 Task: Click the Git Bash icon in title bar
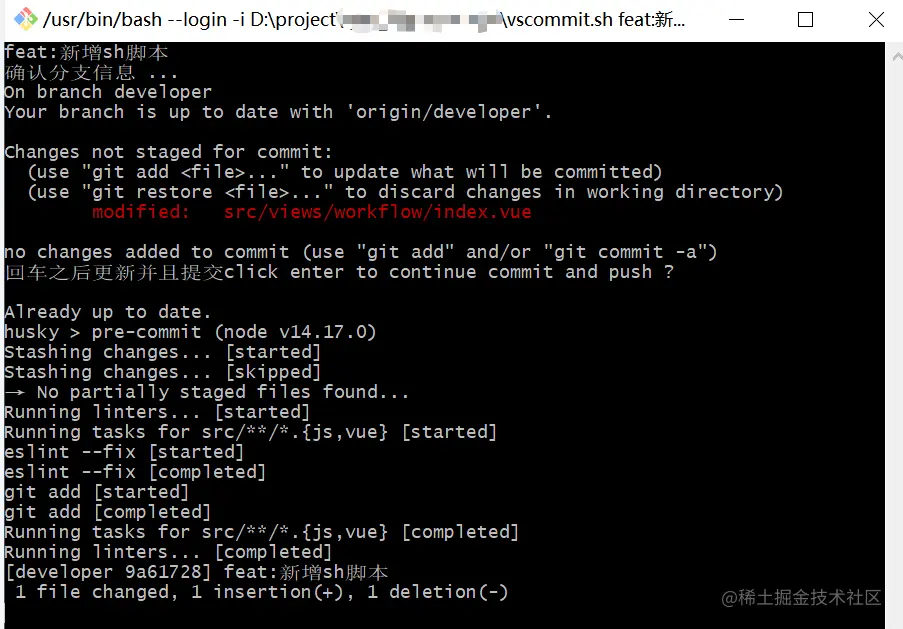25,20
